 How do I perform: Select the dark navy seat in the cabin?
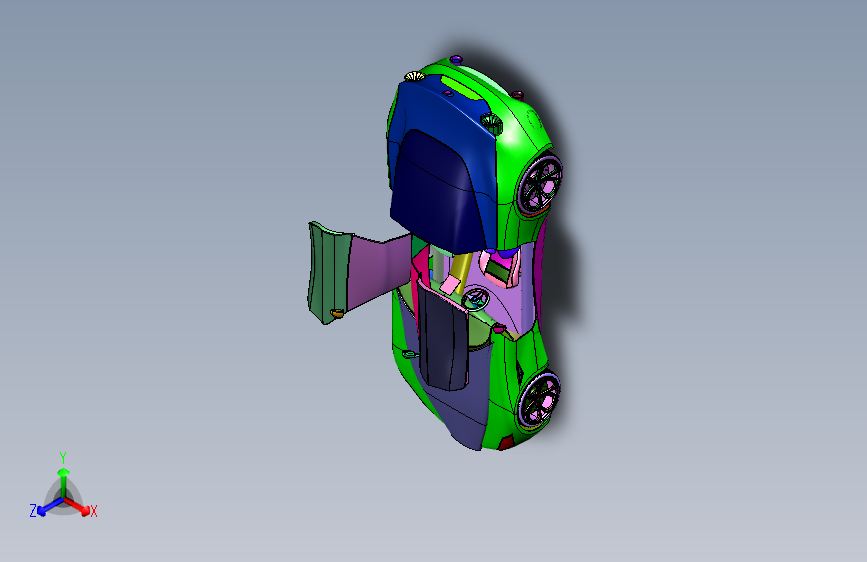click(443, 337)
